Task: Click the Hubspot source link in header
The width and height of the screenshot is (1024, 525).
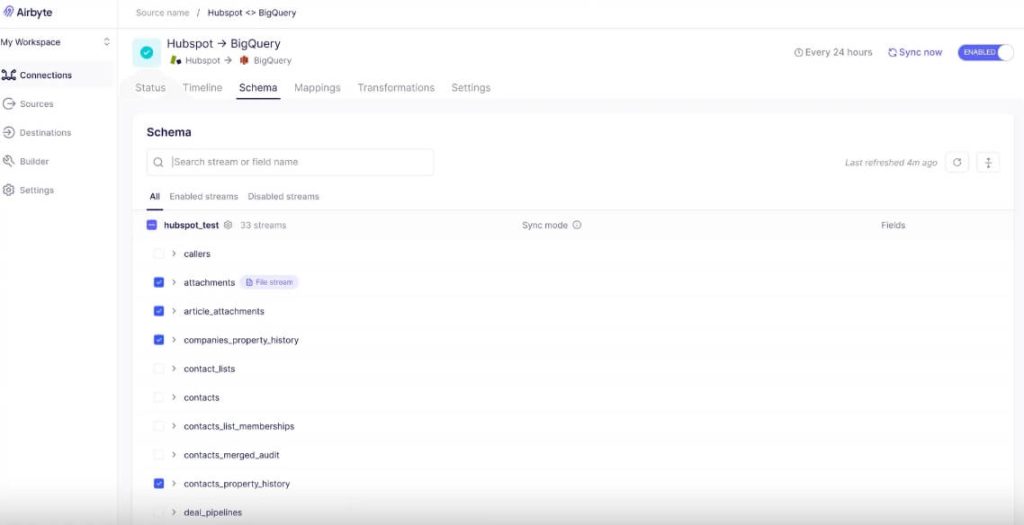Action: click(x=202, y=60)
